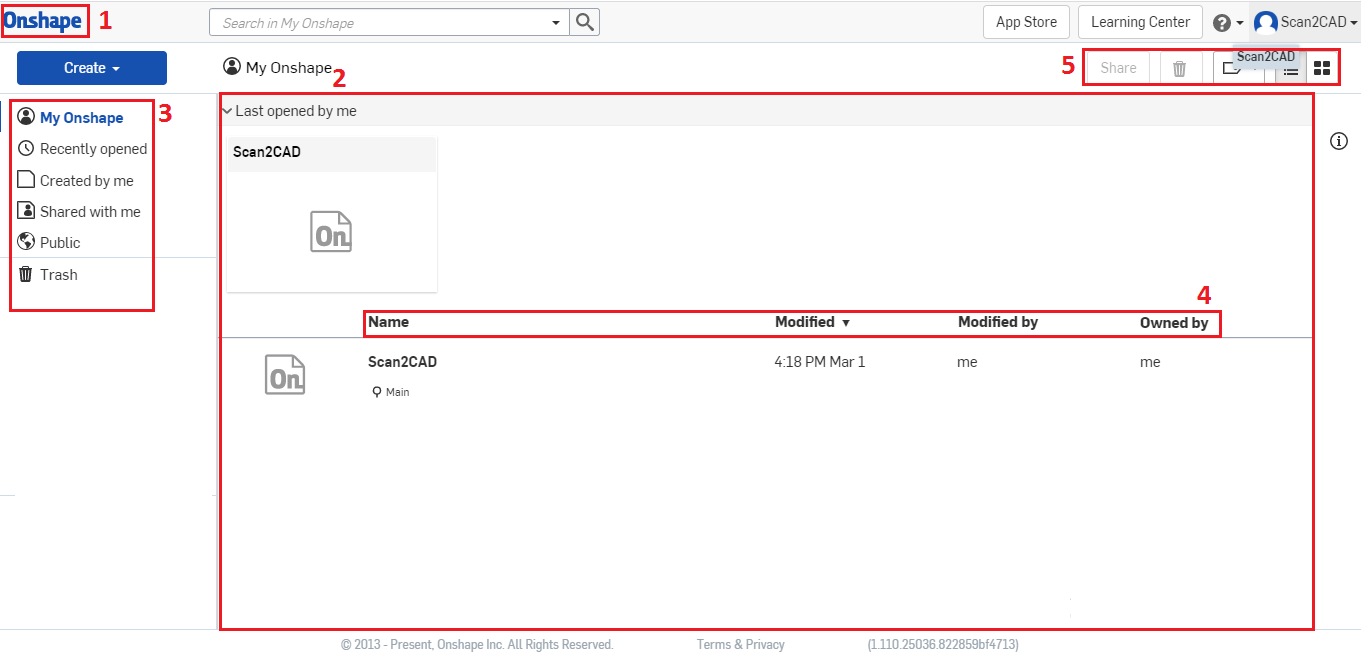Screen dimensions: 1361x659
Task: Click the search magnifier button
Action: pos(585,22)
